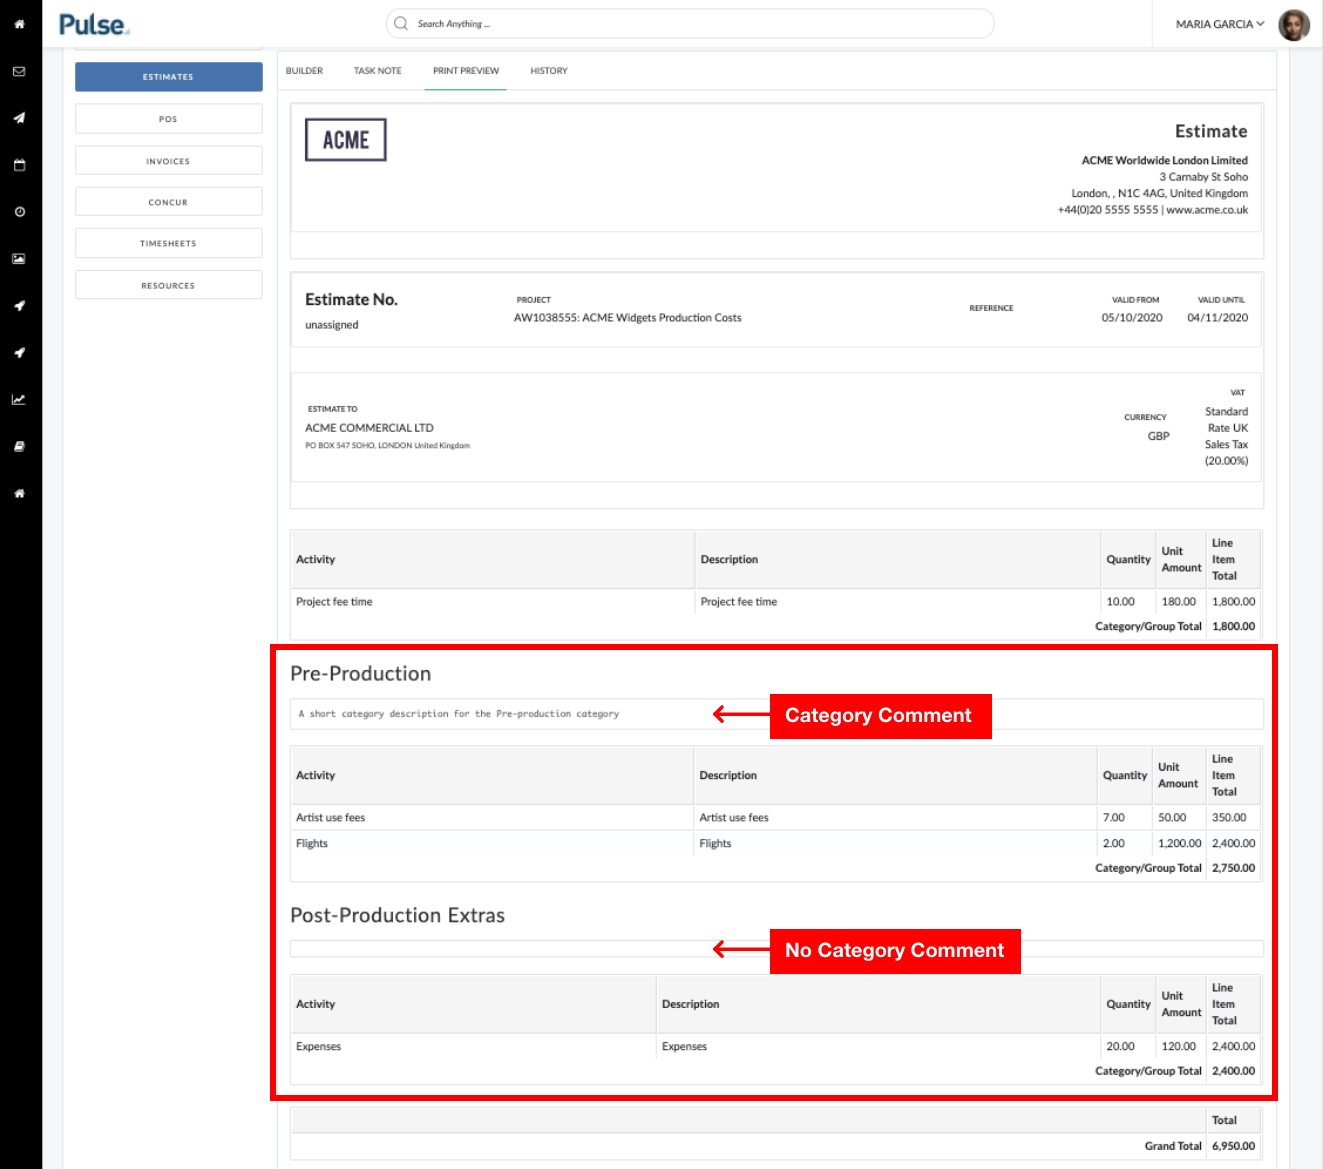Open the Concur section
Viewport: 1323px width, 1169px height.
168,202
